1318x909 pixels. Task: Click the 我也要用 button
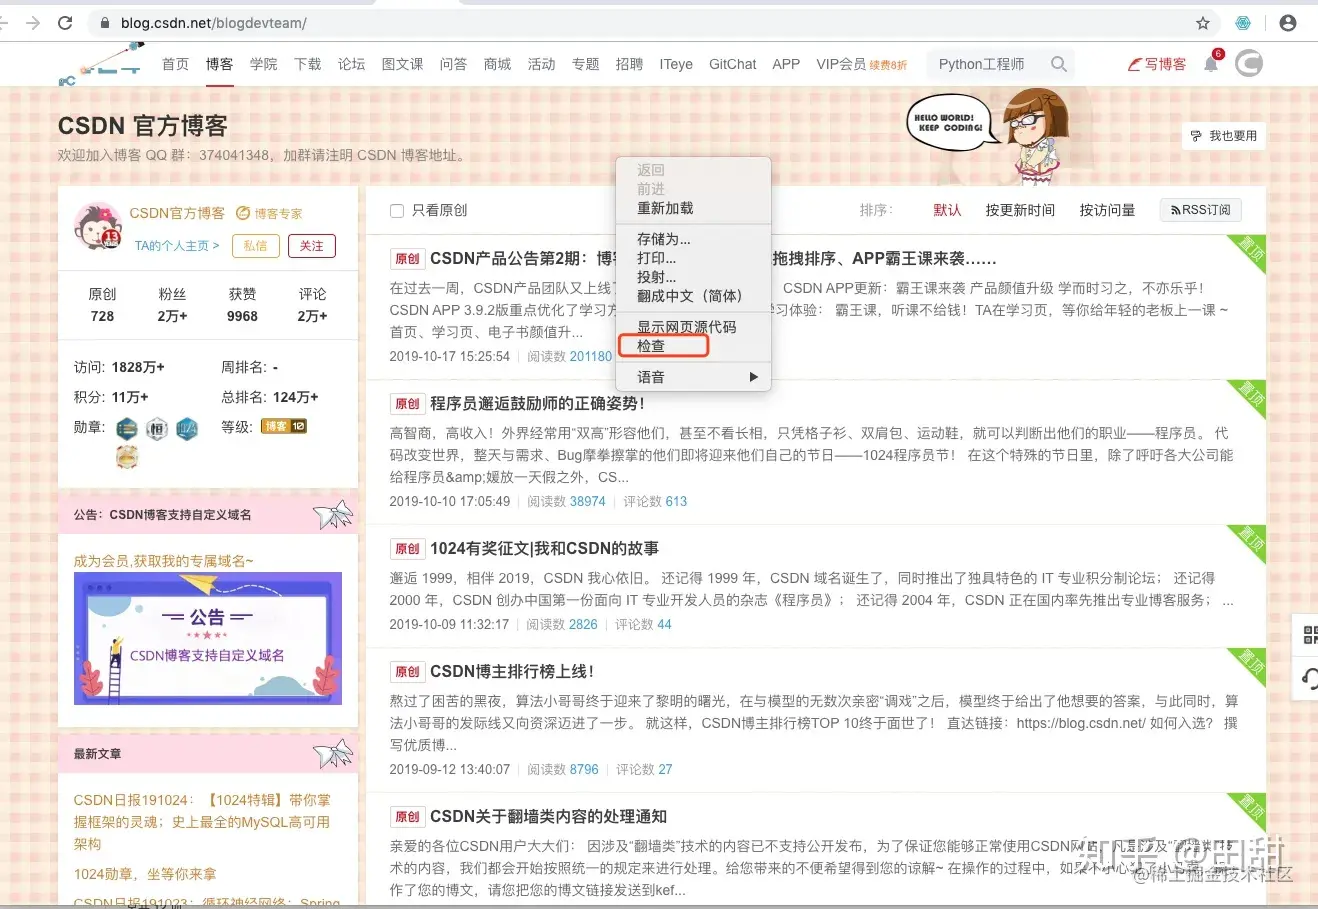coord(1224,136)
